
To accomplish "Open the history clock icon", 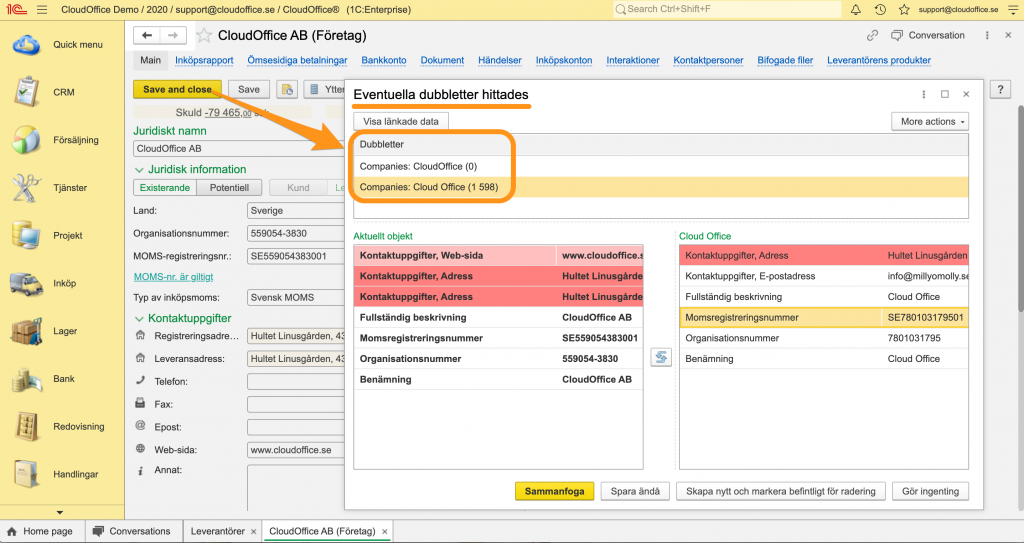I will [880, 10].
